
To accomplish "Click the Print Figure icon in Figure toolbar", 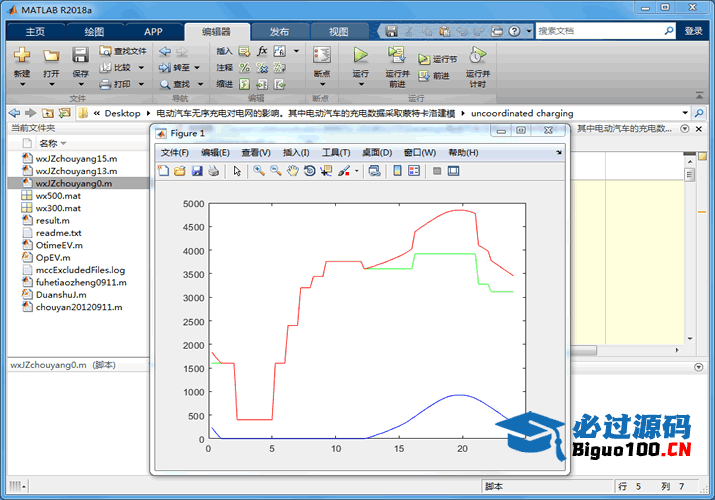I will pyautogui.click(x=214, y=171).
